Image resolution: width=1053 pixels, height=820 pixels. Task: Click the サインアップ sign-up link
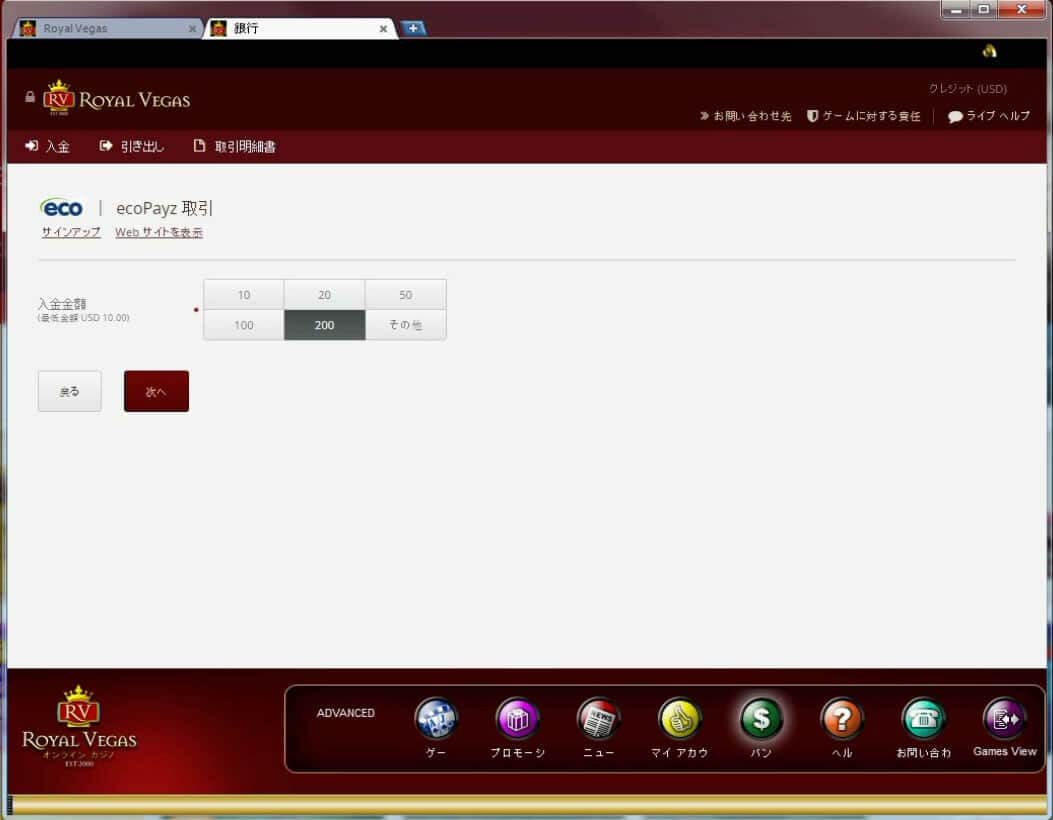pyautogui.click(x=71, y=232)
